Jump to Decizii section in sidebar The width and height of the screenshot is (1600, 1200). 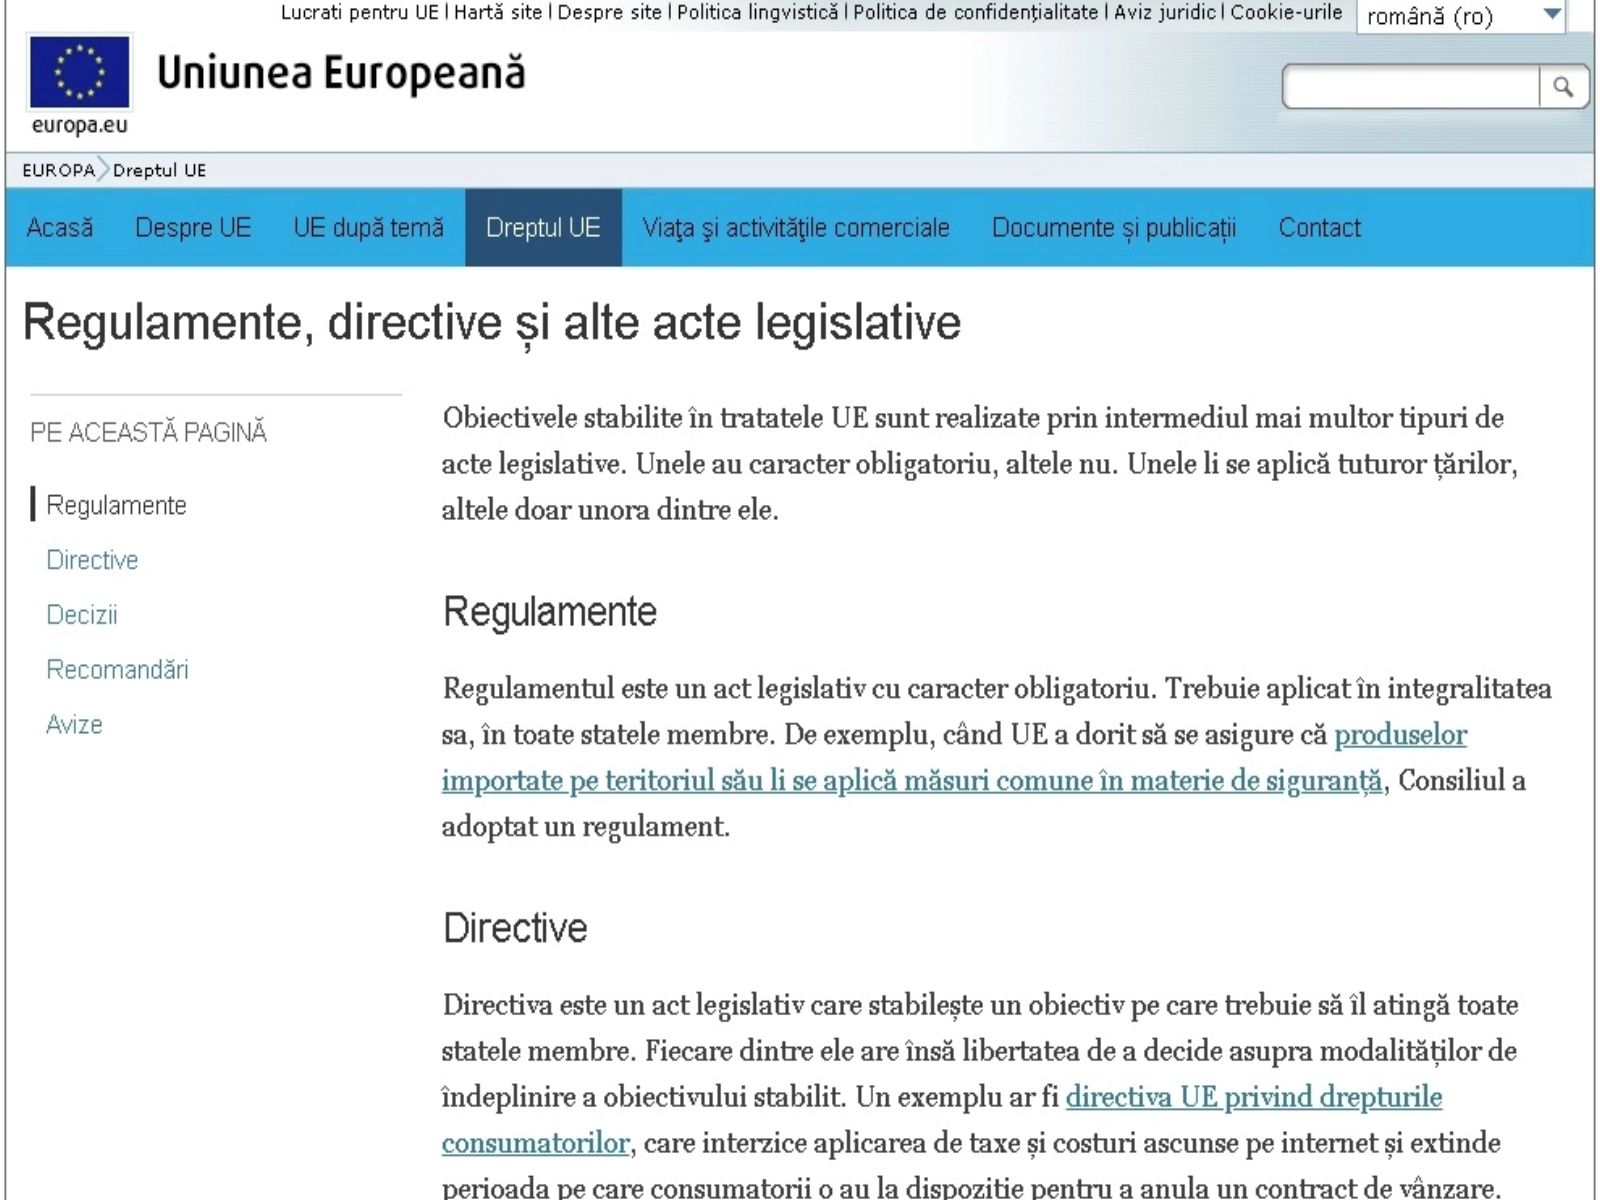(x=82, y=615)
